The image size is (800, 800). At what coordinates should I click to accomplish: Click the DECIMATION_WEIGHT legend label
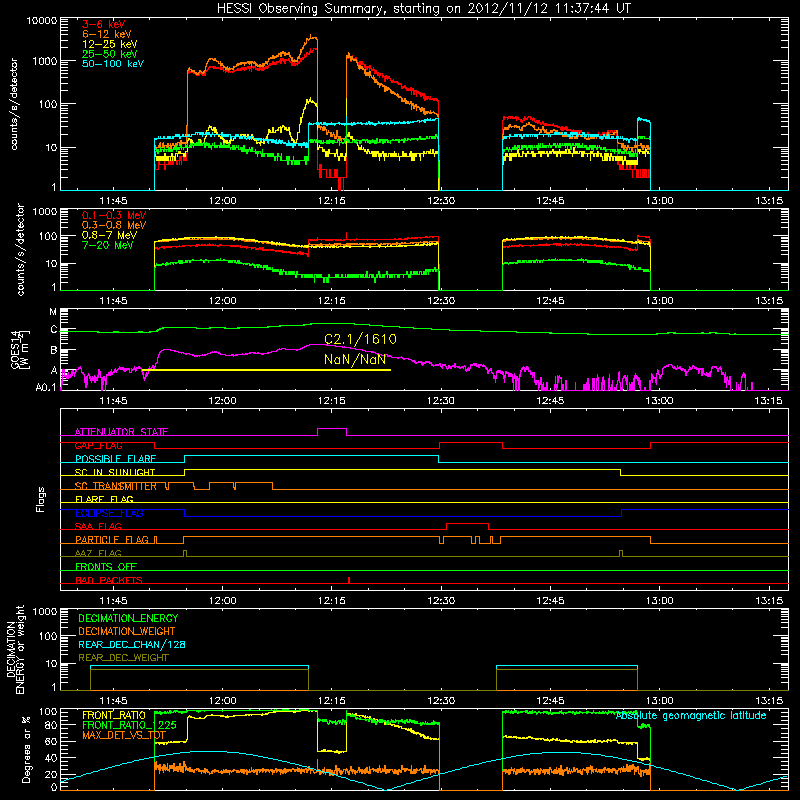tap(127, 631)
